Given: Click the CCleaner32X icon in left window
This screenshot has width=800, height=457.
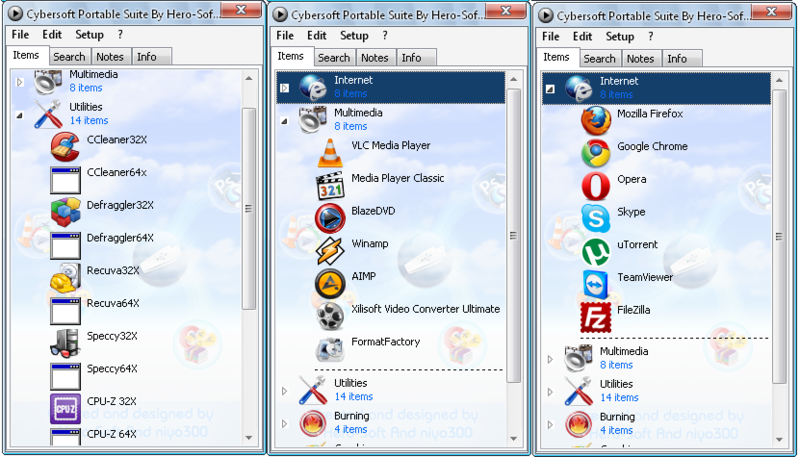Looking at the screenshot, I should [x=65, y=147].
